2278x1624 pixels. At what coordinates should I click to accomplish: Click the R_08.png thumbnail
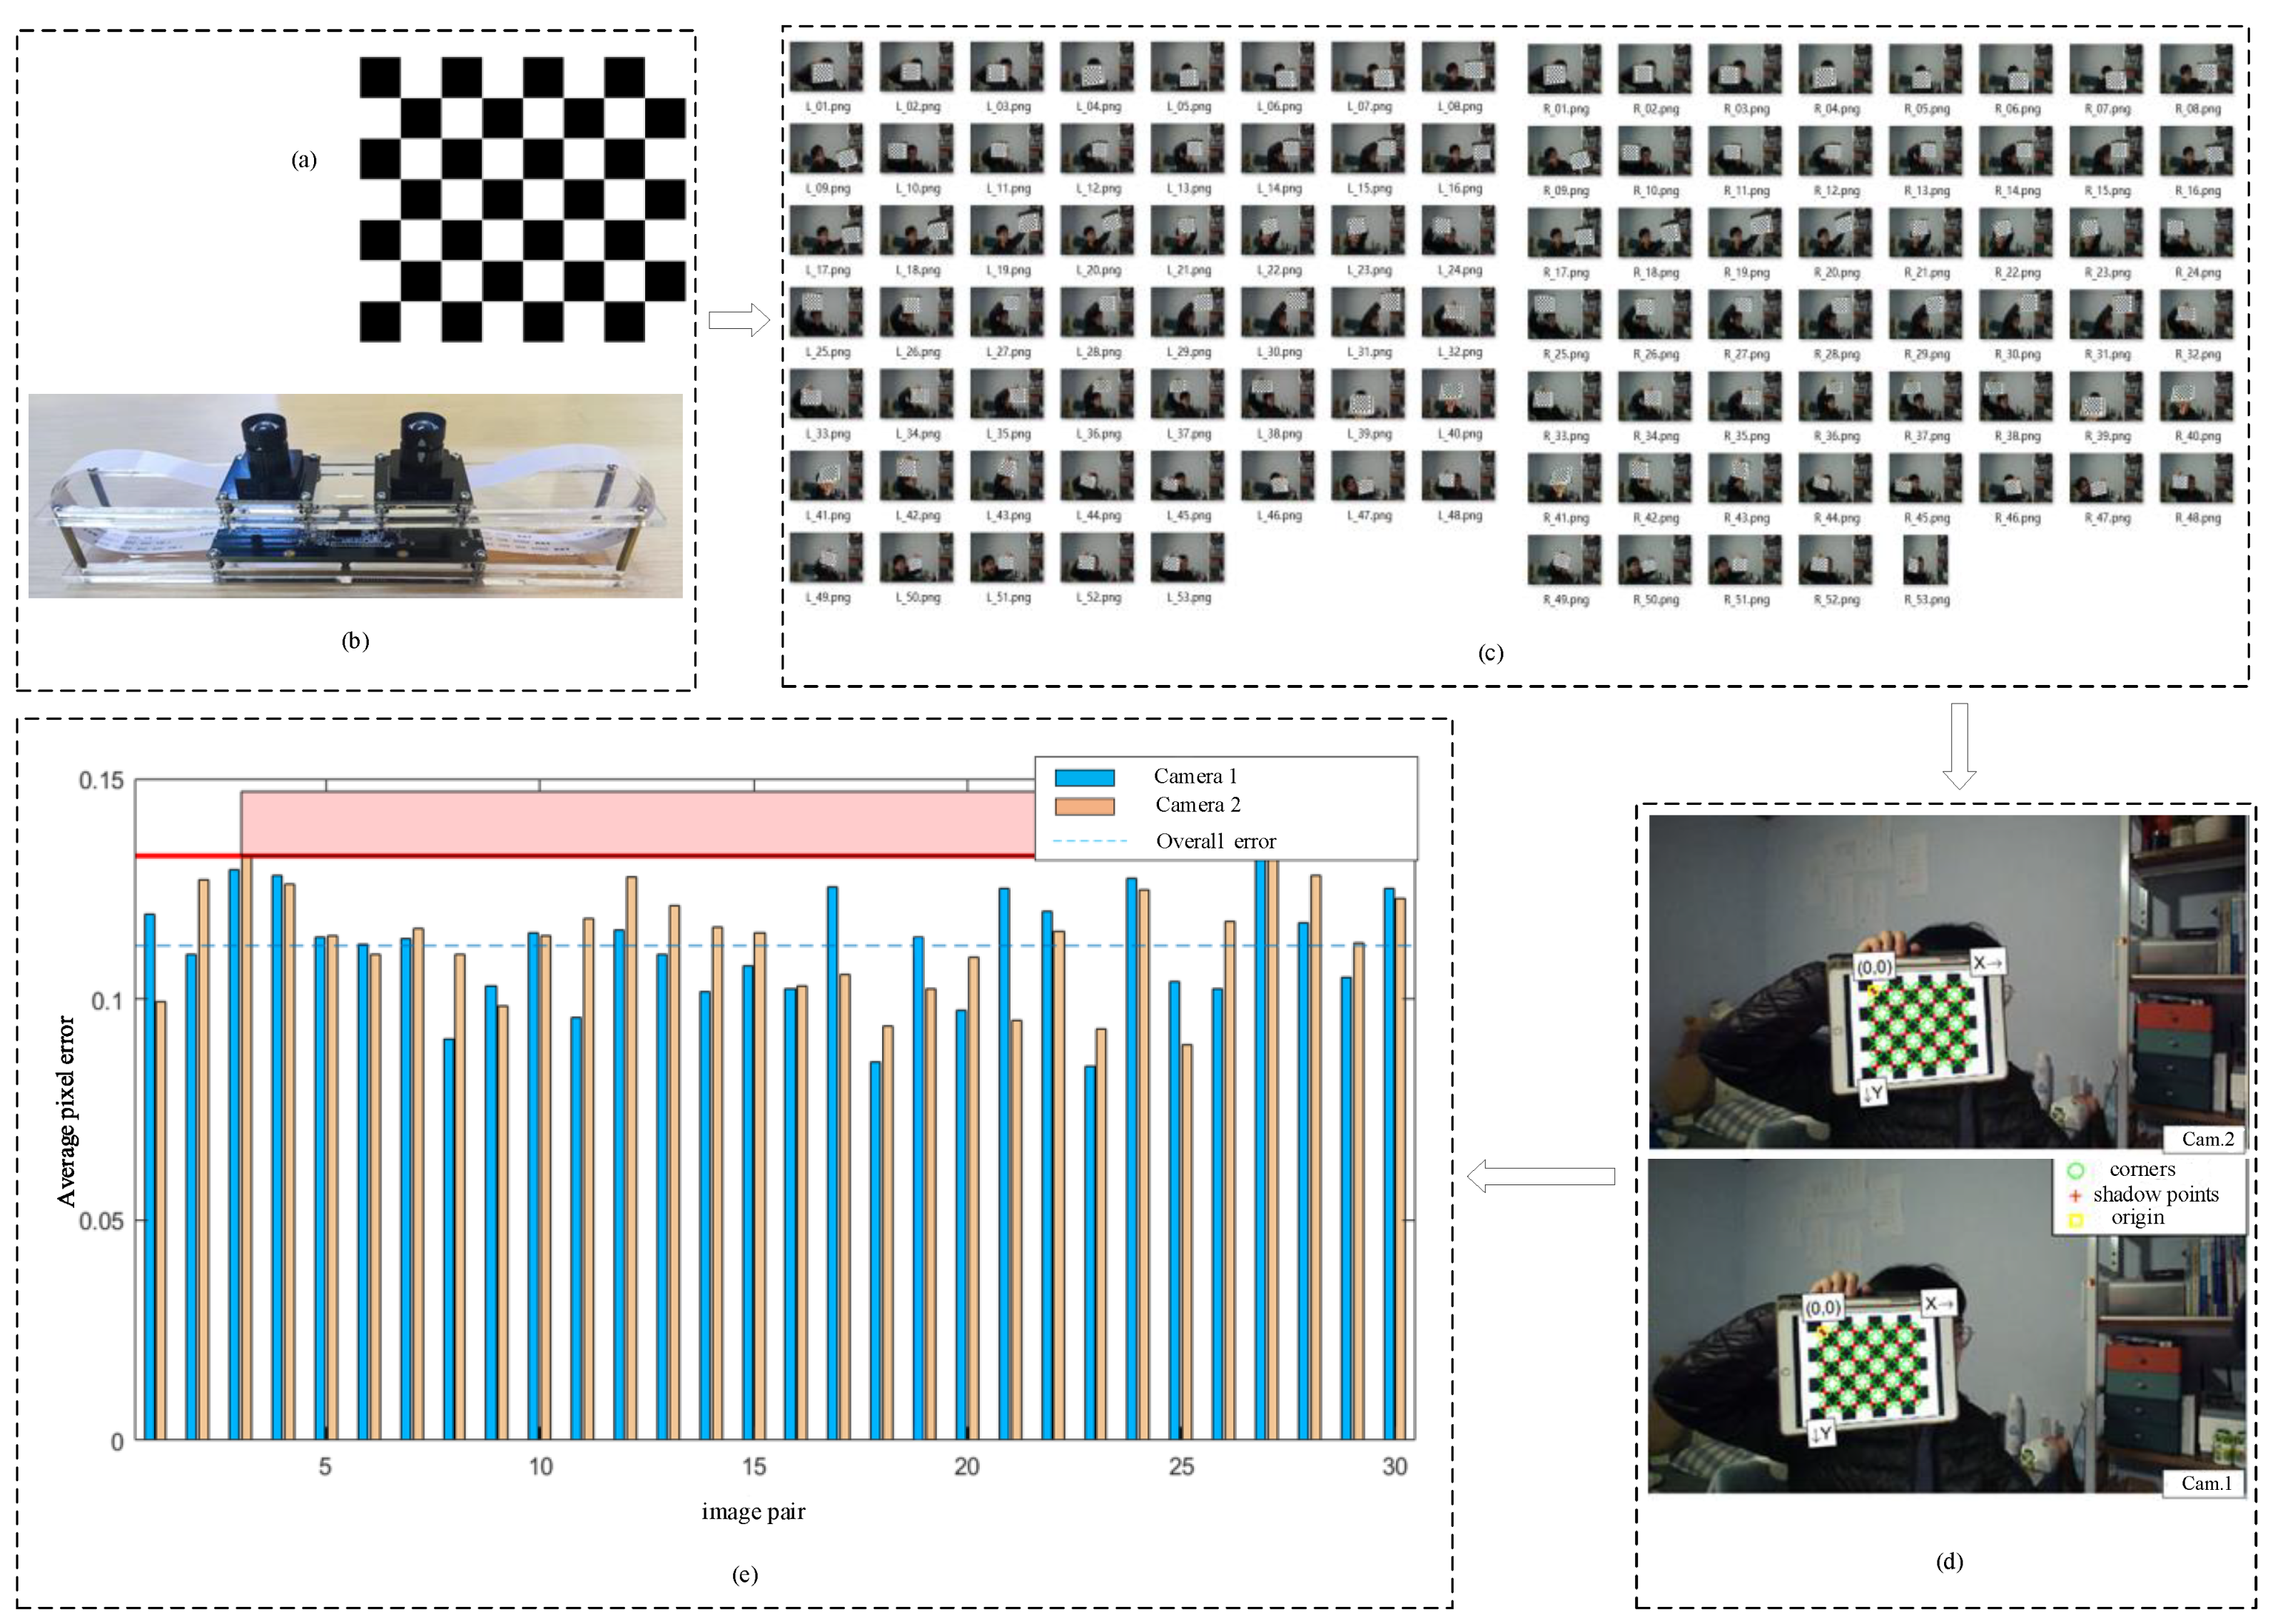click(x=2196, y=69)
